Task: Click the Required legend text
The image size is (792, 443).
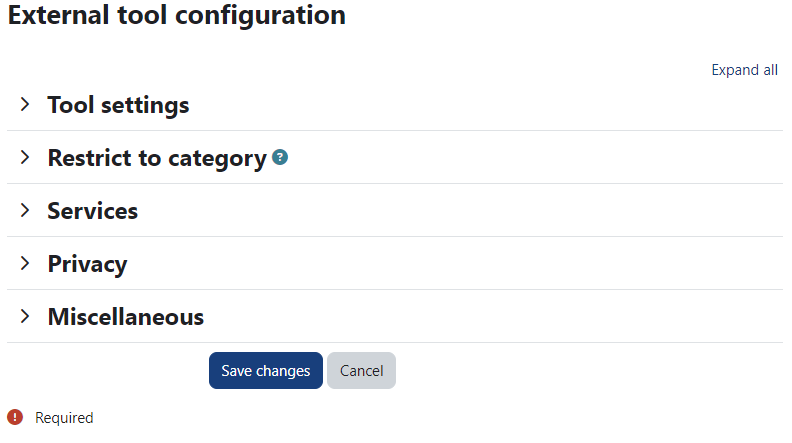Action: 64,418
